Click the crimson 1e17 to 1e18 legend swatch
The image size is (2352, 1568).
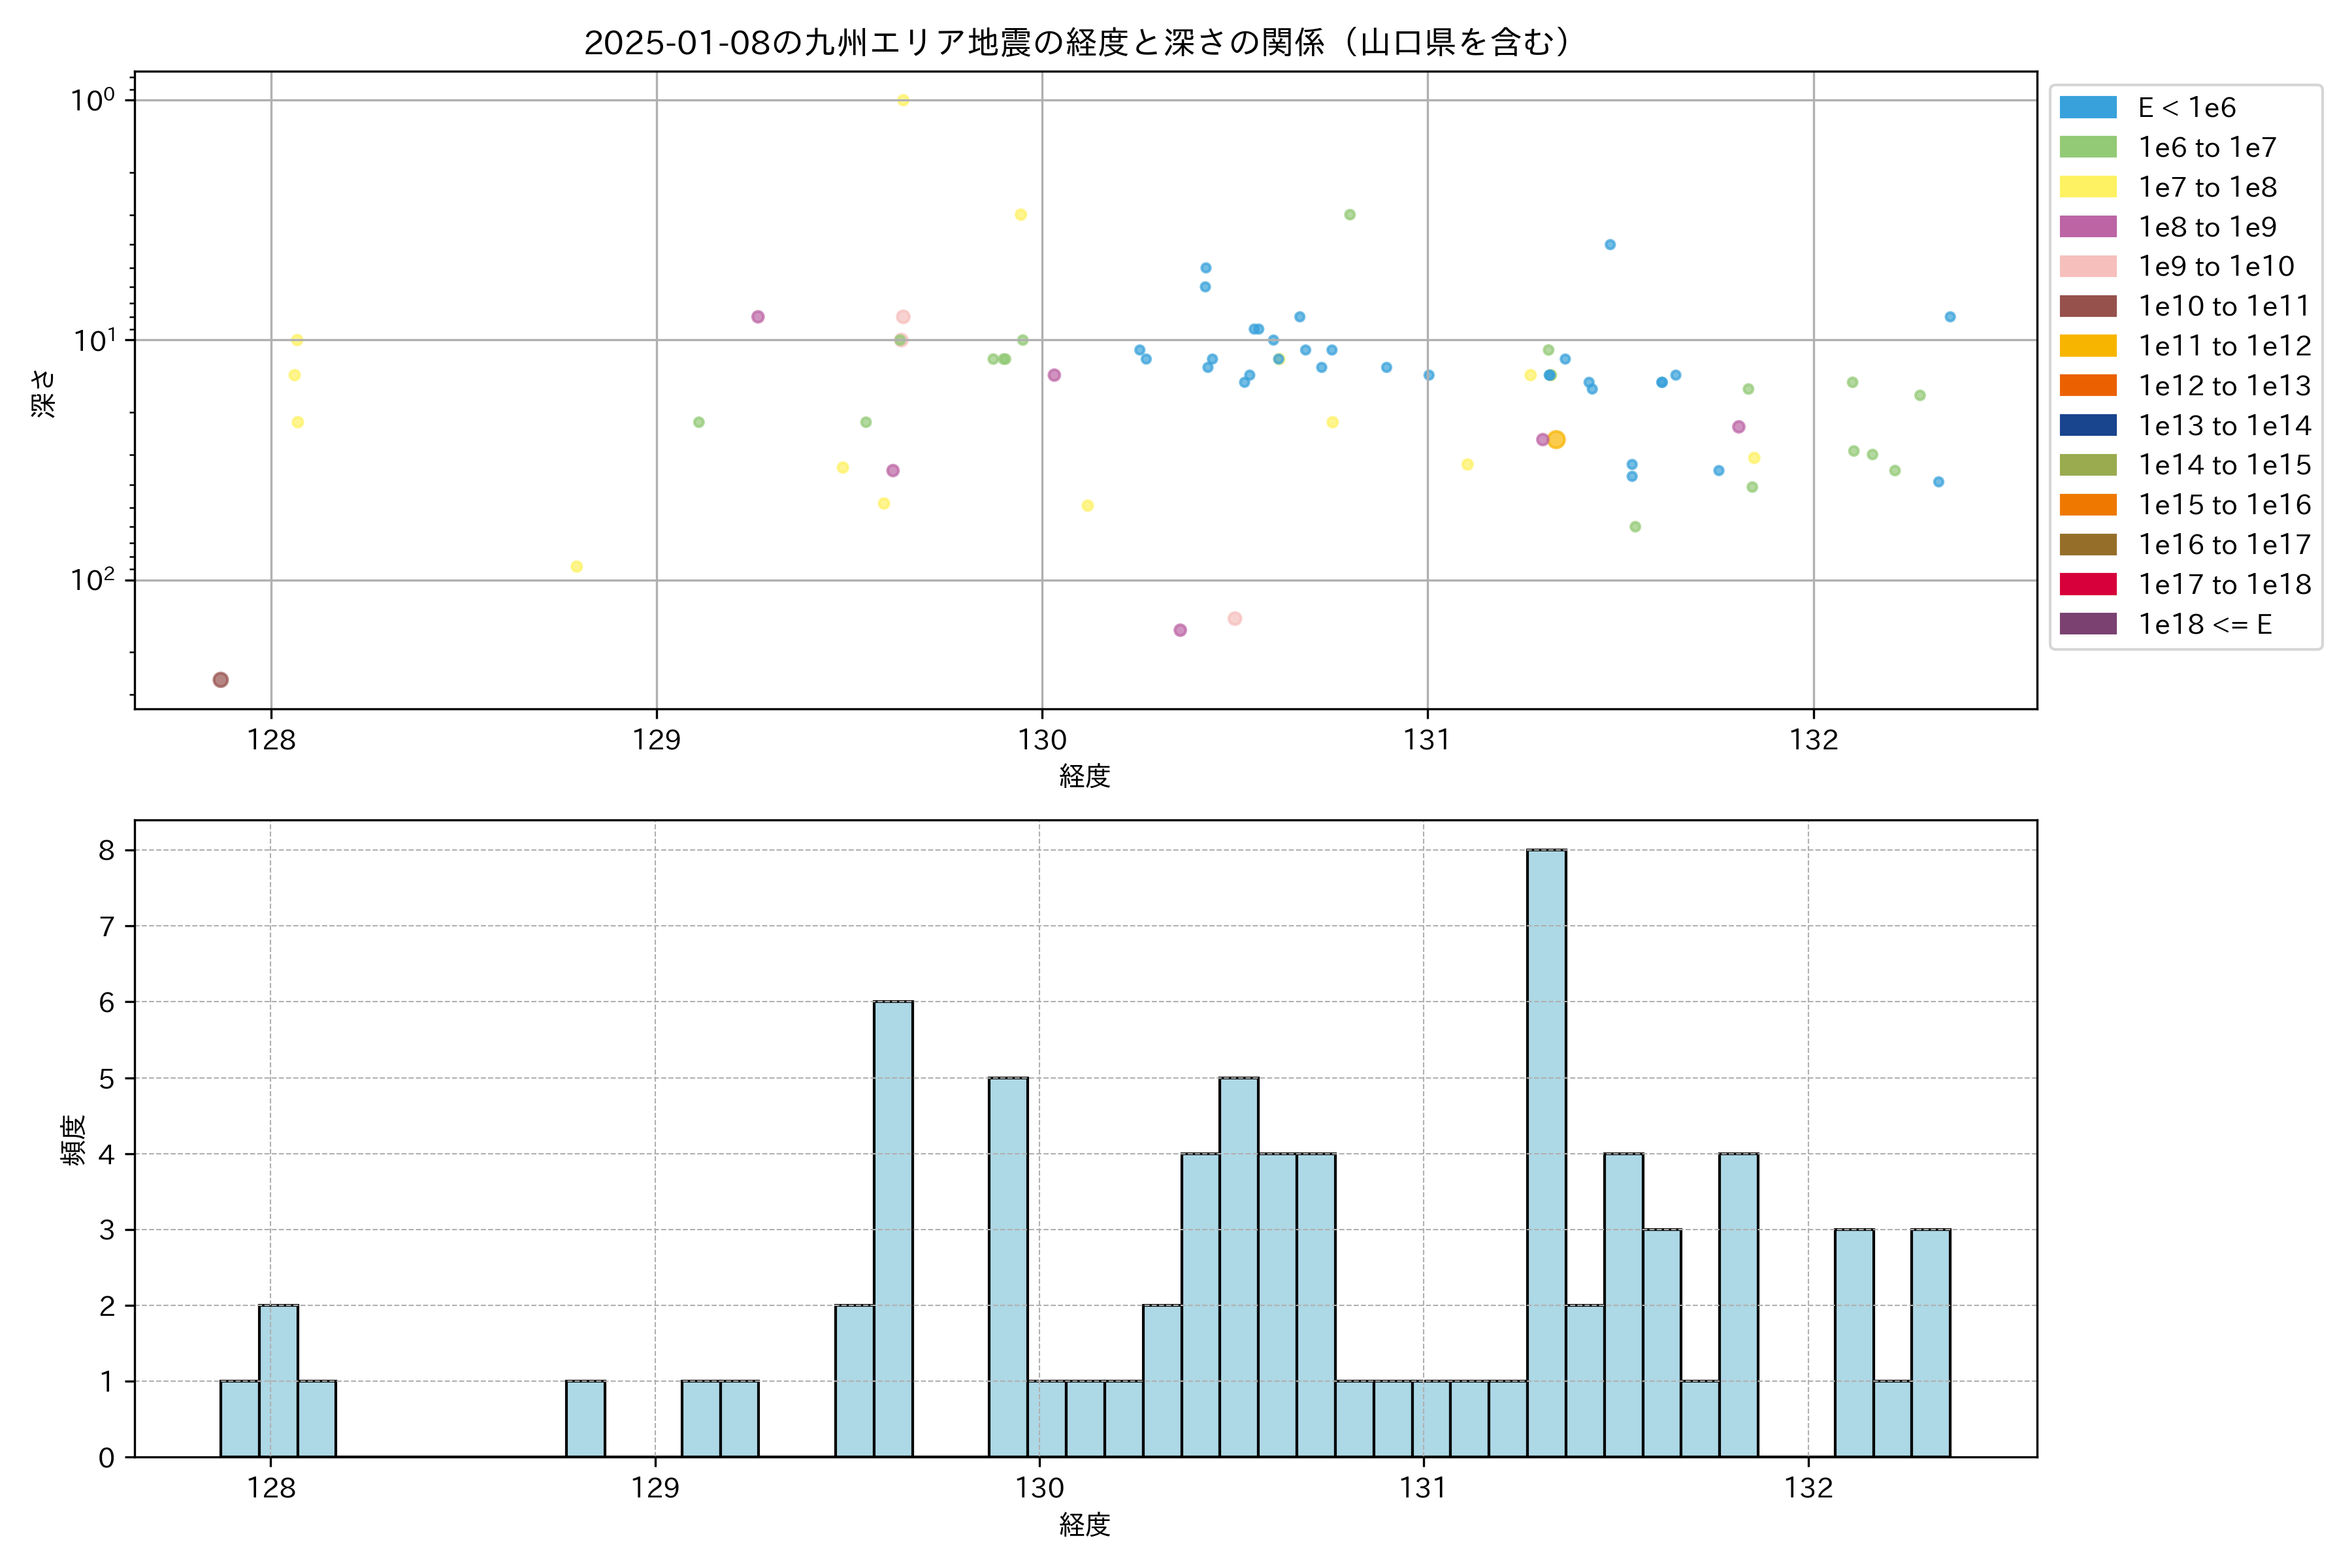tap(2087, 584)
